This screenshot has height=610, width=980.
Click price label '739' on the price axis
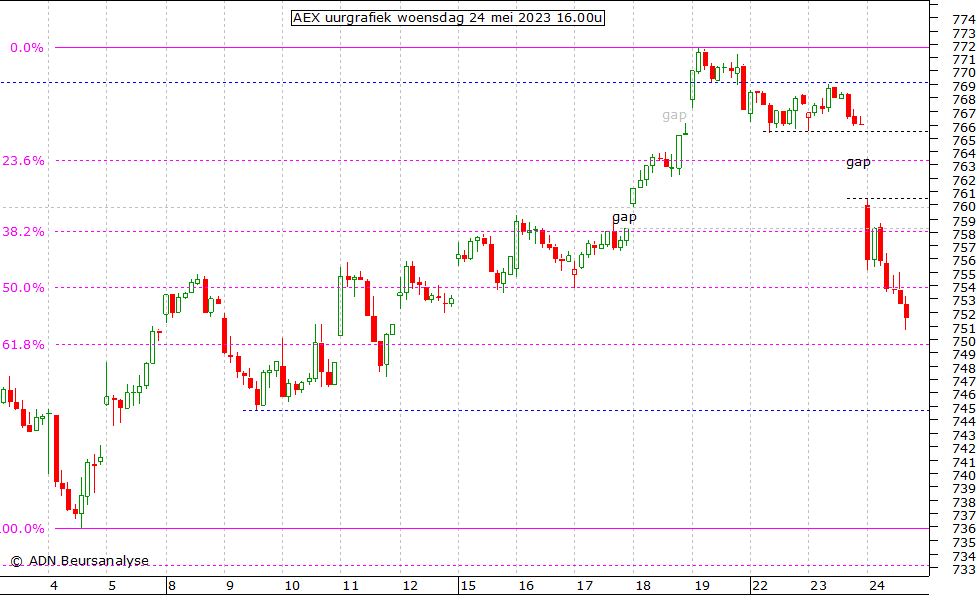[964, 489]
